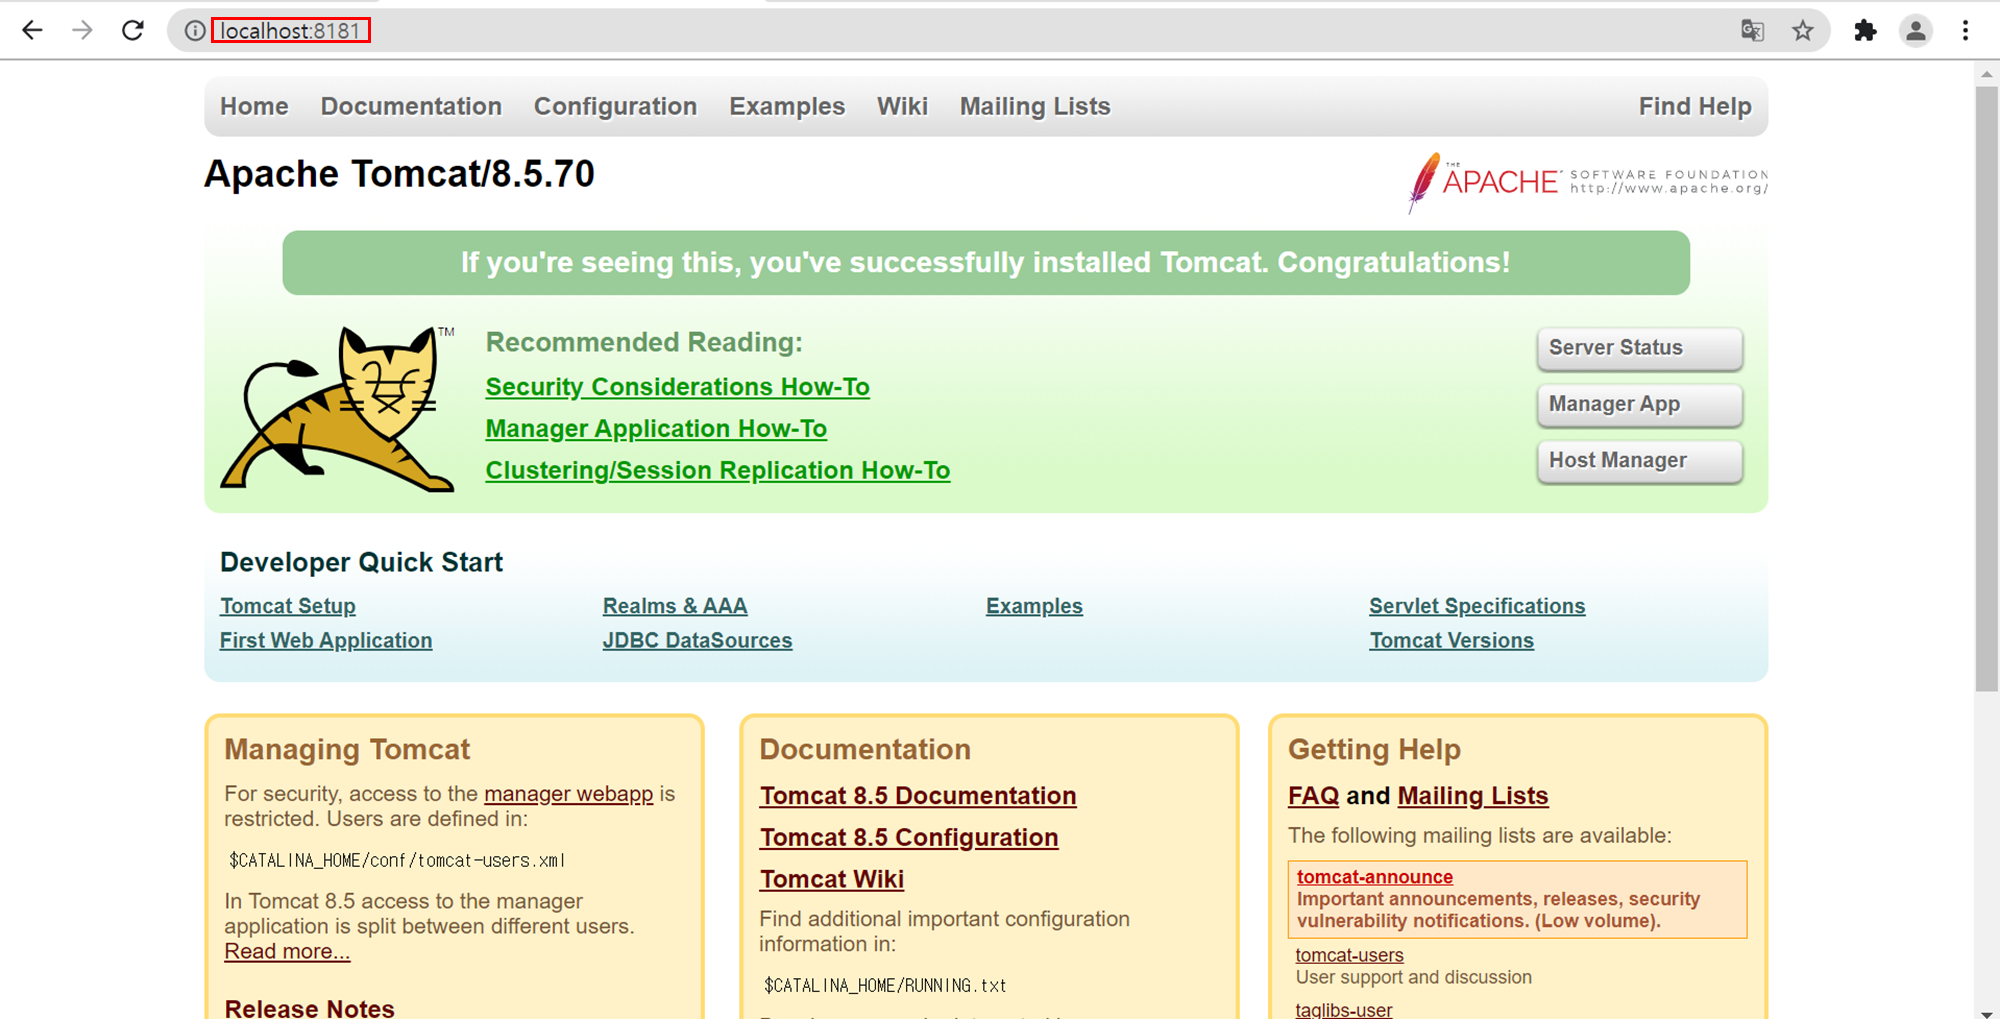
Task: Click the Apache Tomcat/8.5.70 heading
Action: 399,174
